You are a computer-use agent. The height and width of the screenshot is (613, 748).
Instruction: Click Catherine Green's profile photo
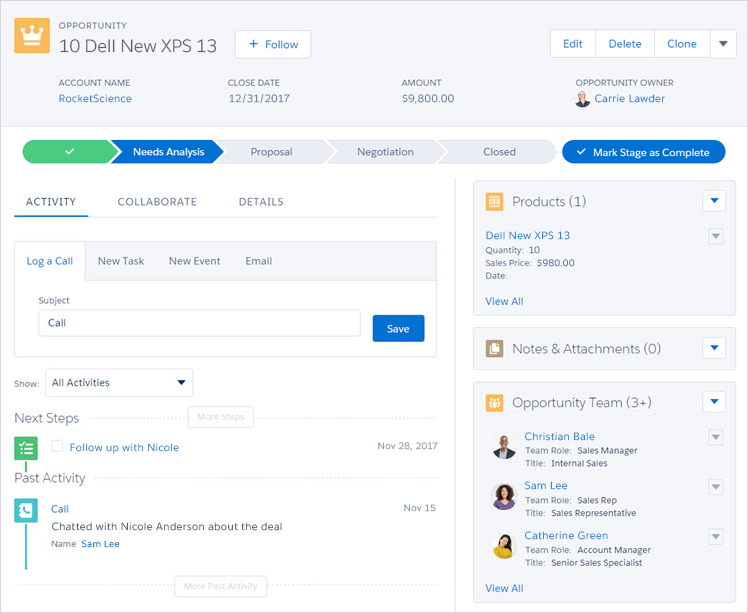pyautogui.click(x=504, y=546)
